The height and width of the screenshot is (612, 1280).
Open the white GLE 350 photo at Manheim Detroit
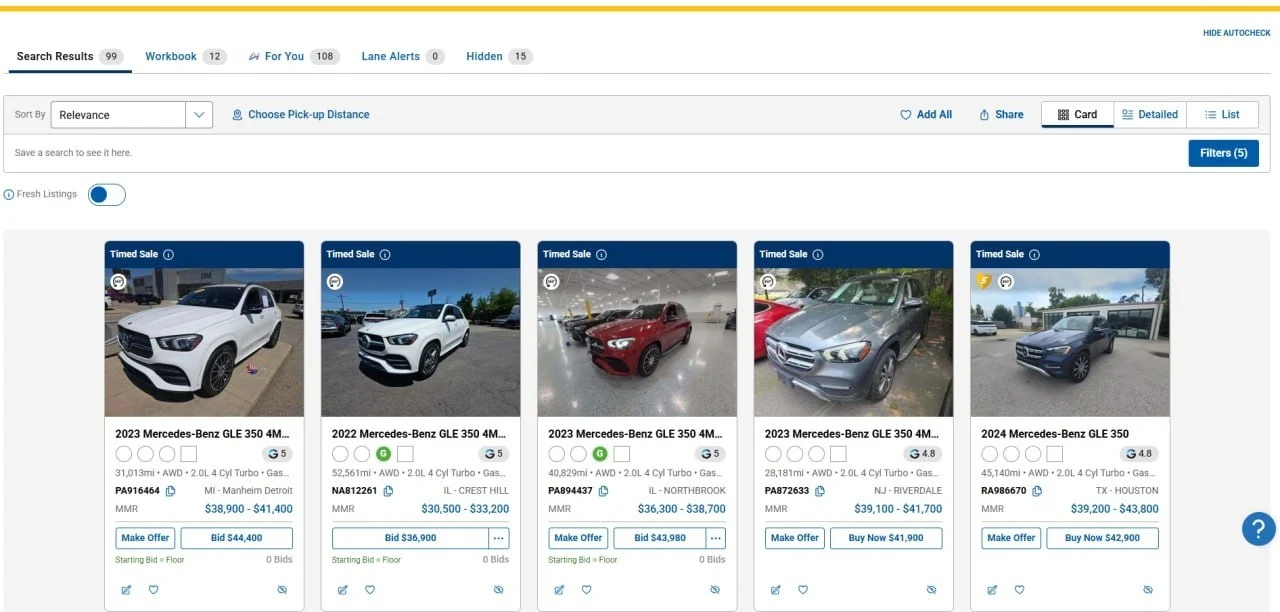tap(204, 342)
